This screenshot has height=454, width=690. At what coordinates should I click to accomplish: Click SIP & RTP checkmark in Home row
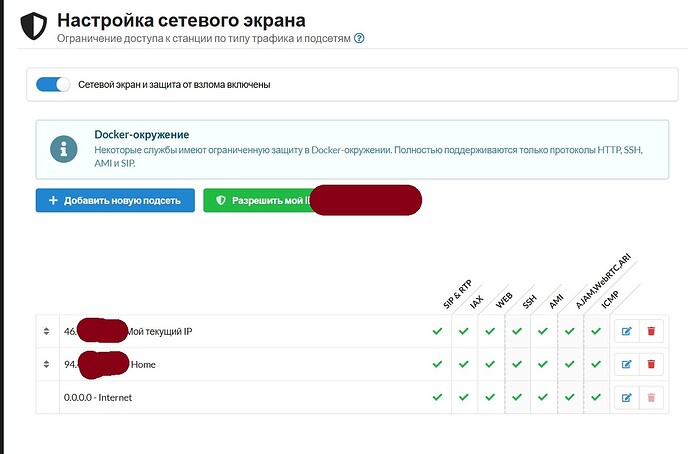[437, 364]
